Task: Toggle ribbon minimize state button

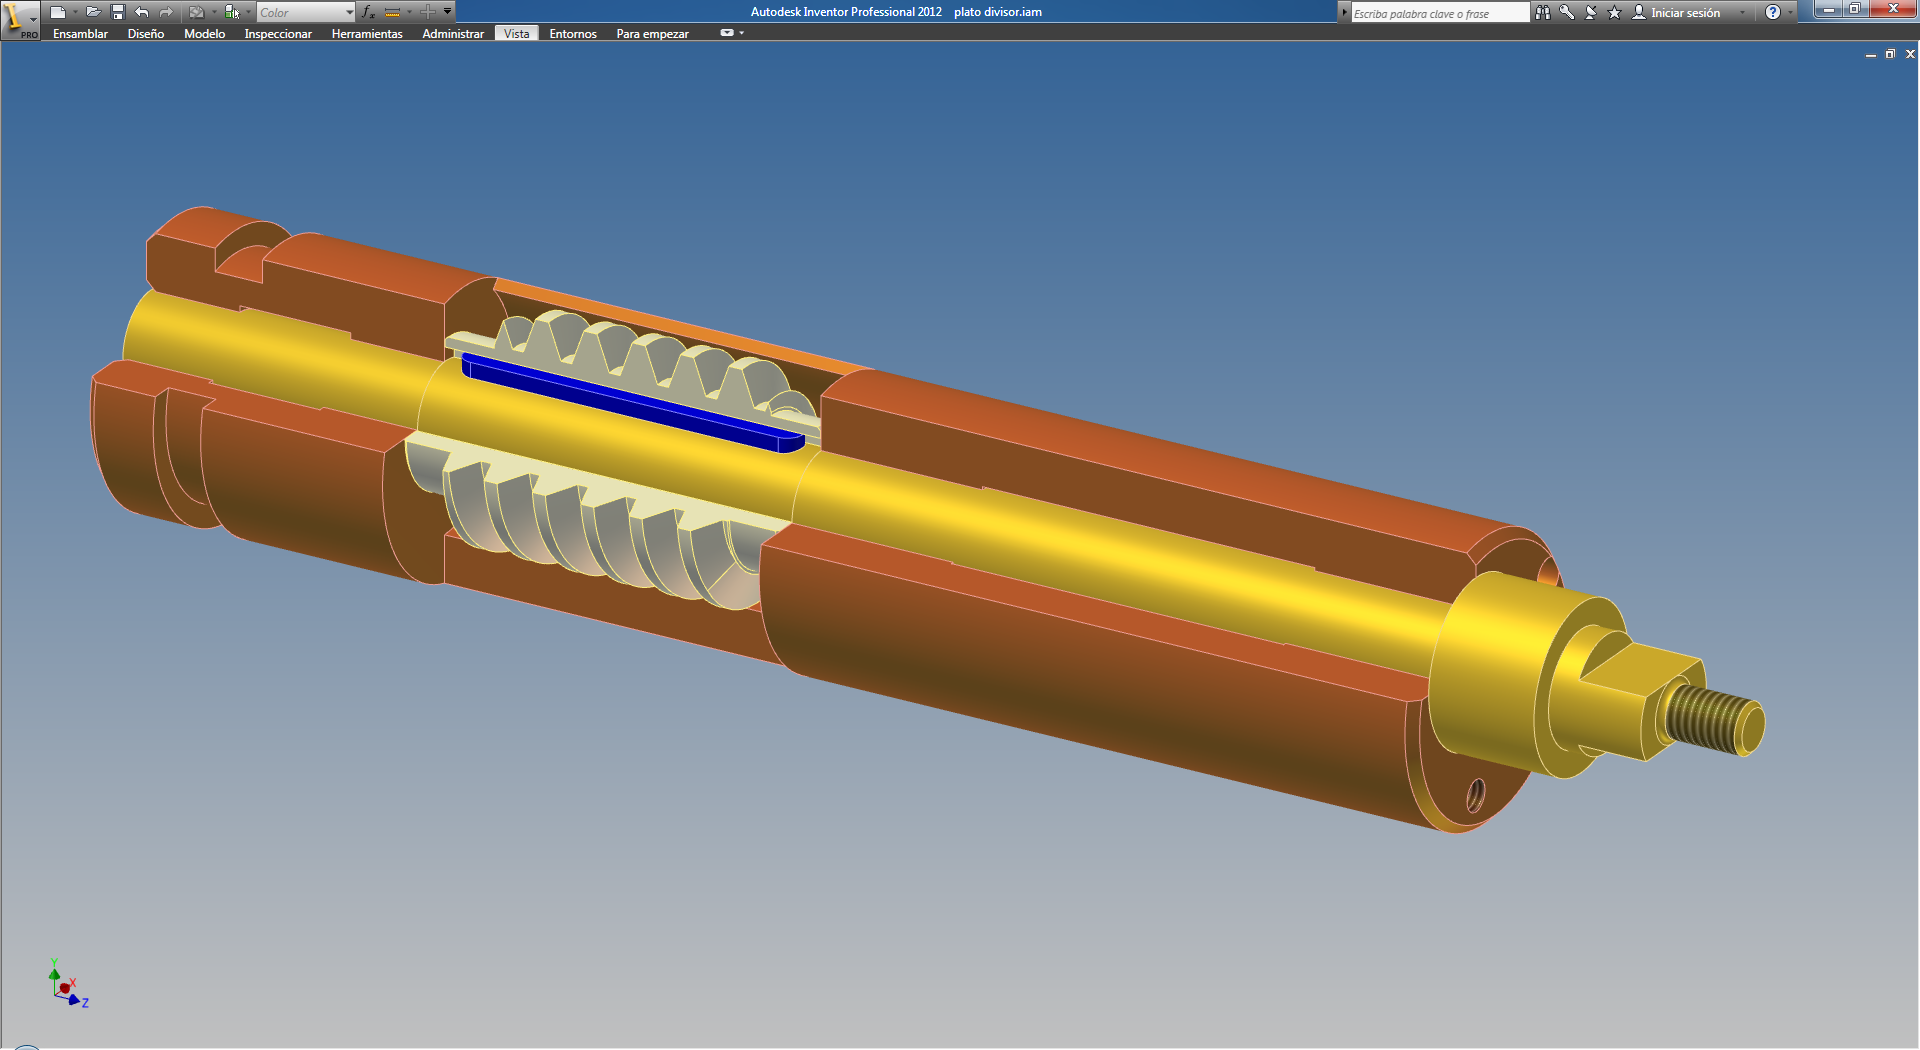Action: click(727, 33)
